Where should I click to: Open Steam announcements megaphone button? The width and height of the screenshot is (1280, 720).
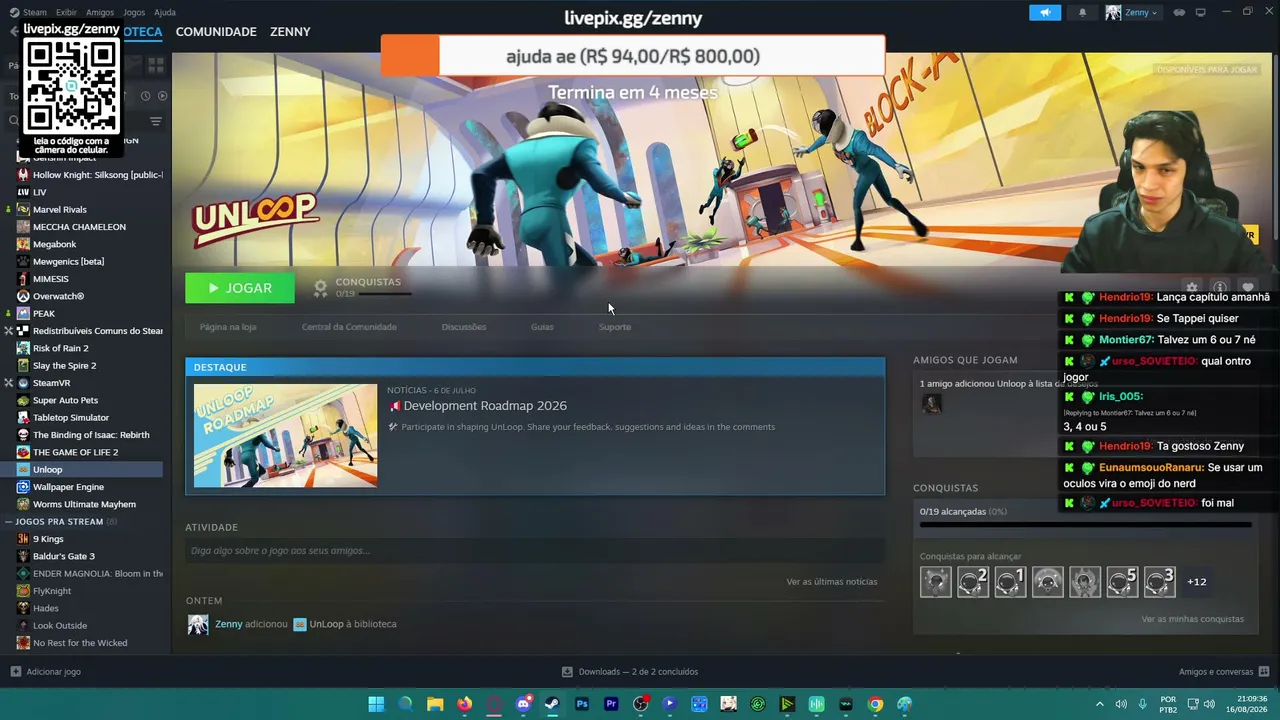pos(1045,13)
